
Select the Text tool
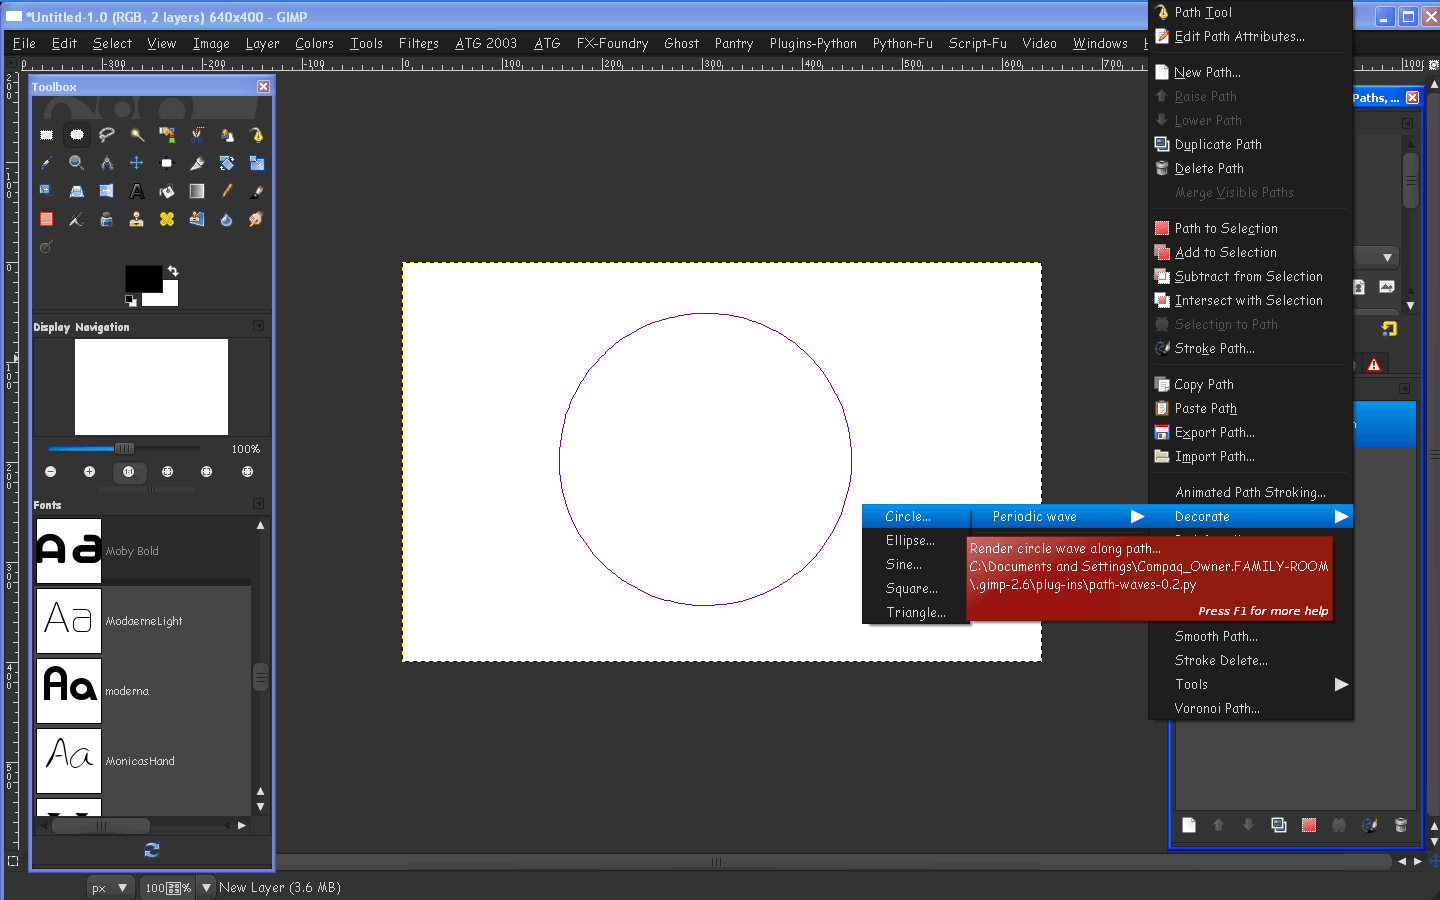[x=137, y=191]
